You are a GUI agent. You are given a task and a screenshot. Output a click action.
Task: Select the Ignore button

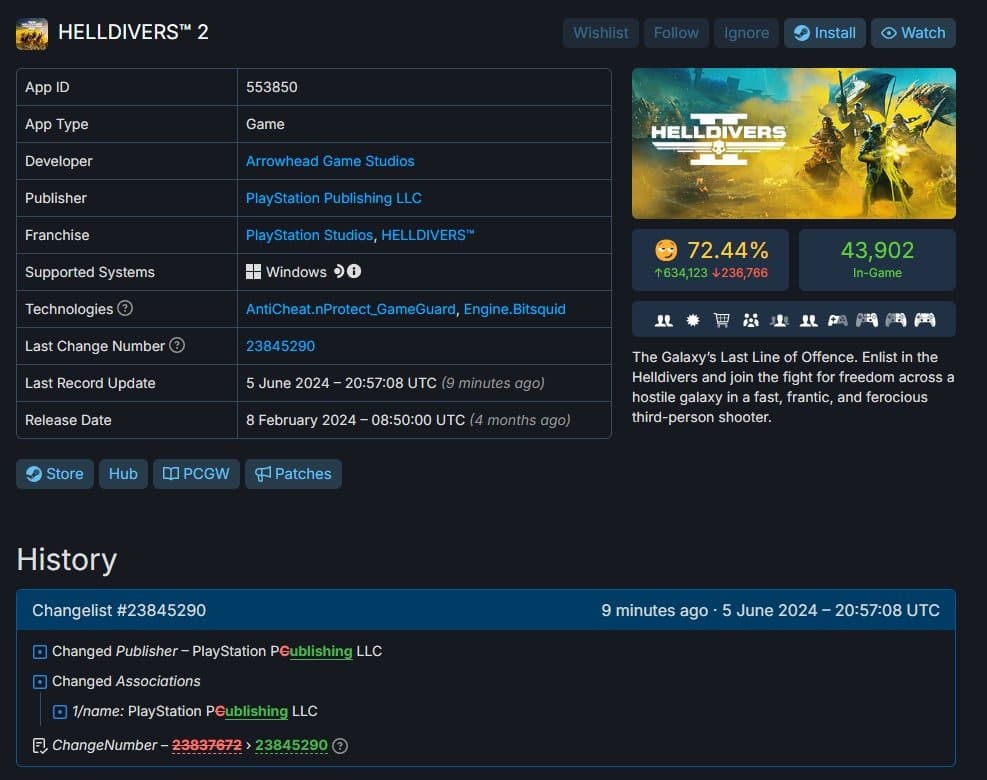click(746, 33)
